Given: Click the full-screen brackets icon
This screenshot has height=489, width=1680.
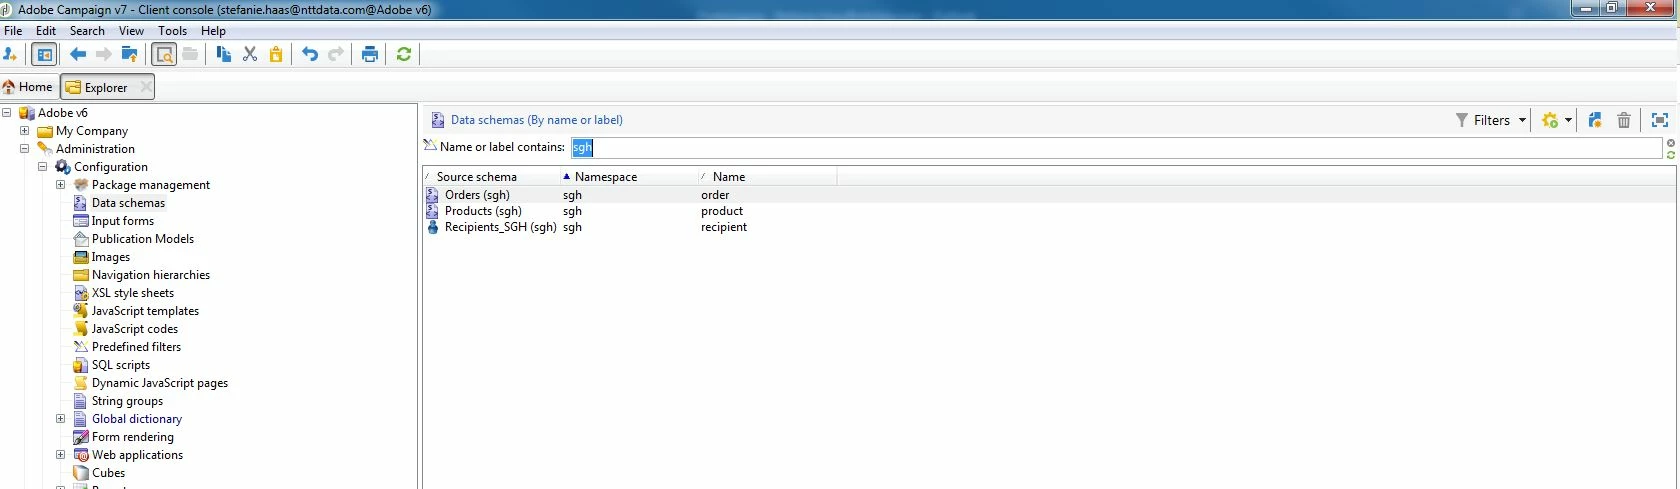Looking at the screenshot, I should [1660, 120].
